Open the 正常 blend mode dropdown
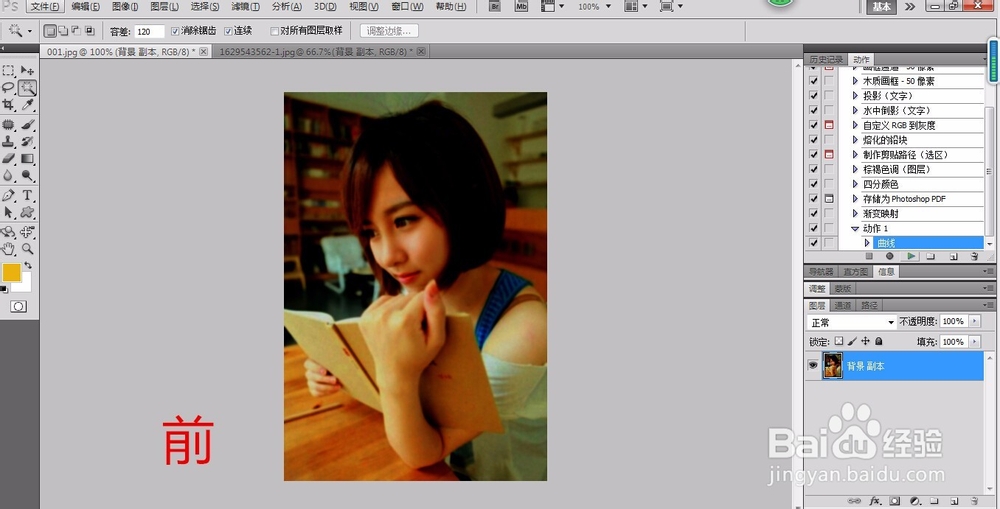Screen dimensions: 1000x509 (851, 322)
